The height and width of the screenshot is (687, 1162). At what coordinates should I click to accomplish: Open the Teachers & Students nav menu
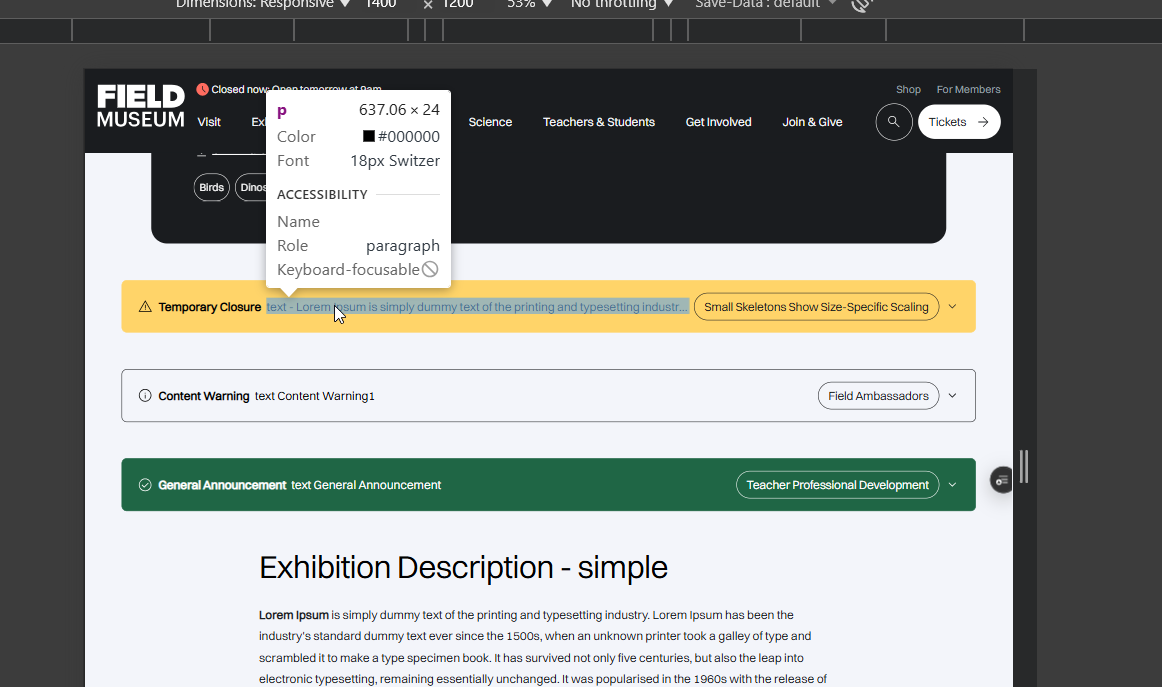point(598,122)
